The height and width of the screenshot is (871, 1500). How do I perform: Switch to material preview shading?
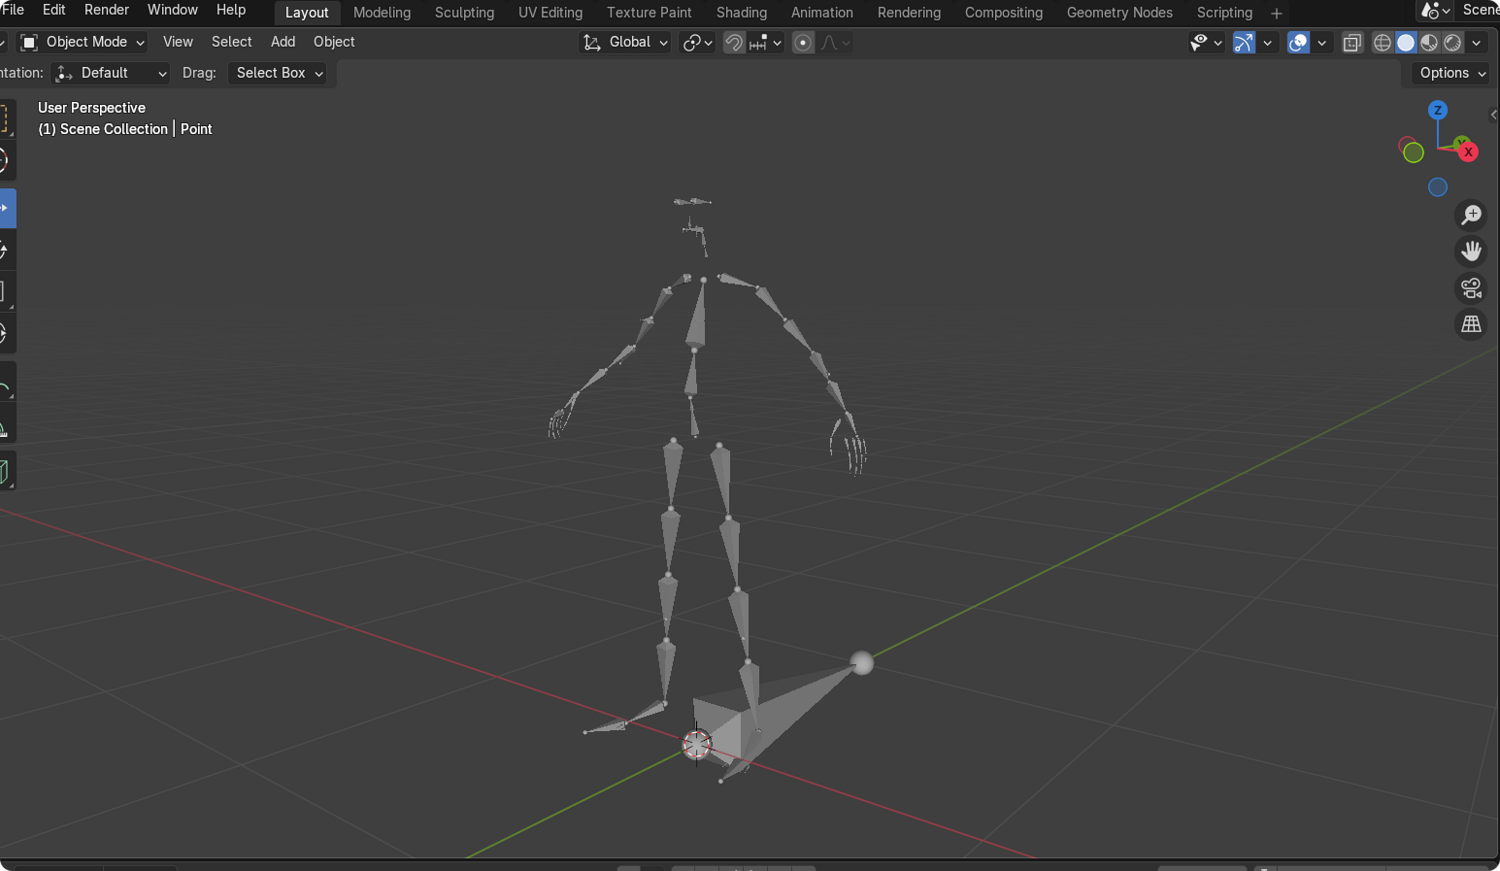click(x=1429, y=42)
